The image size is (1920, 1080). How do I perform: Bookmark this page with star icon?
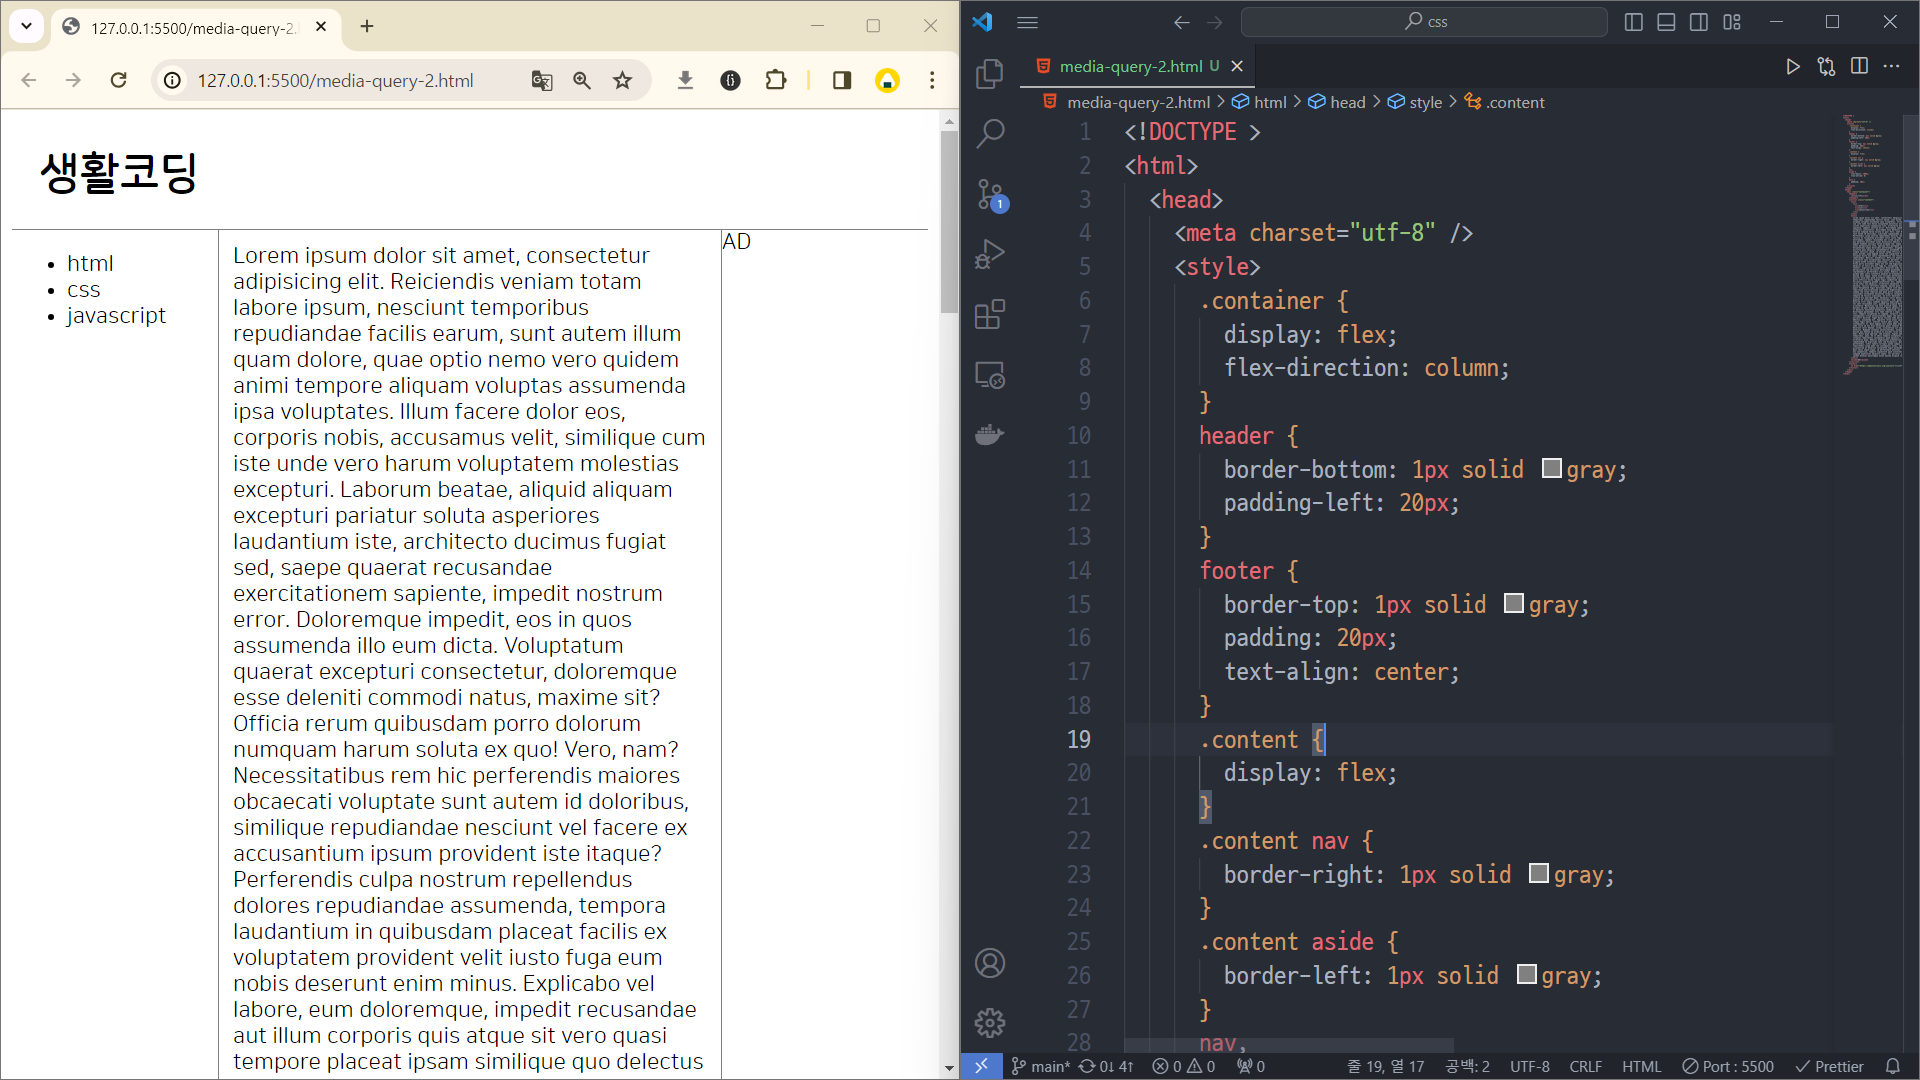click(x=623, y=80)
